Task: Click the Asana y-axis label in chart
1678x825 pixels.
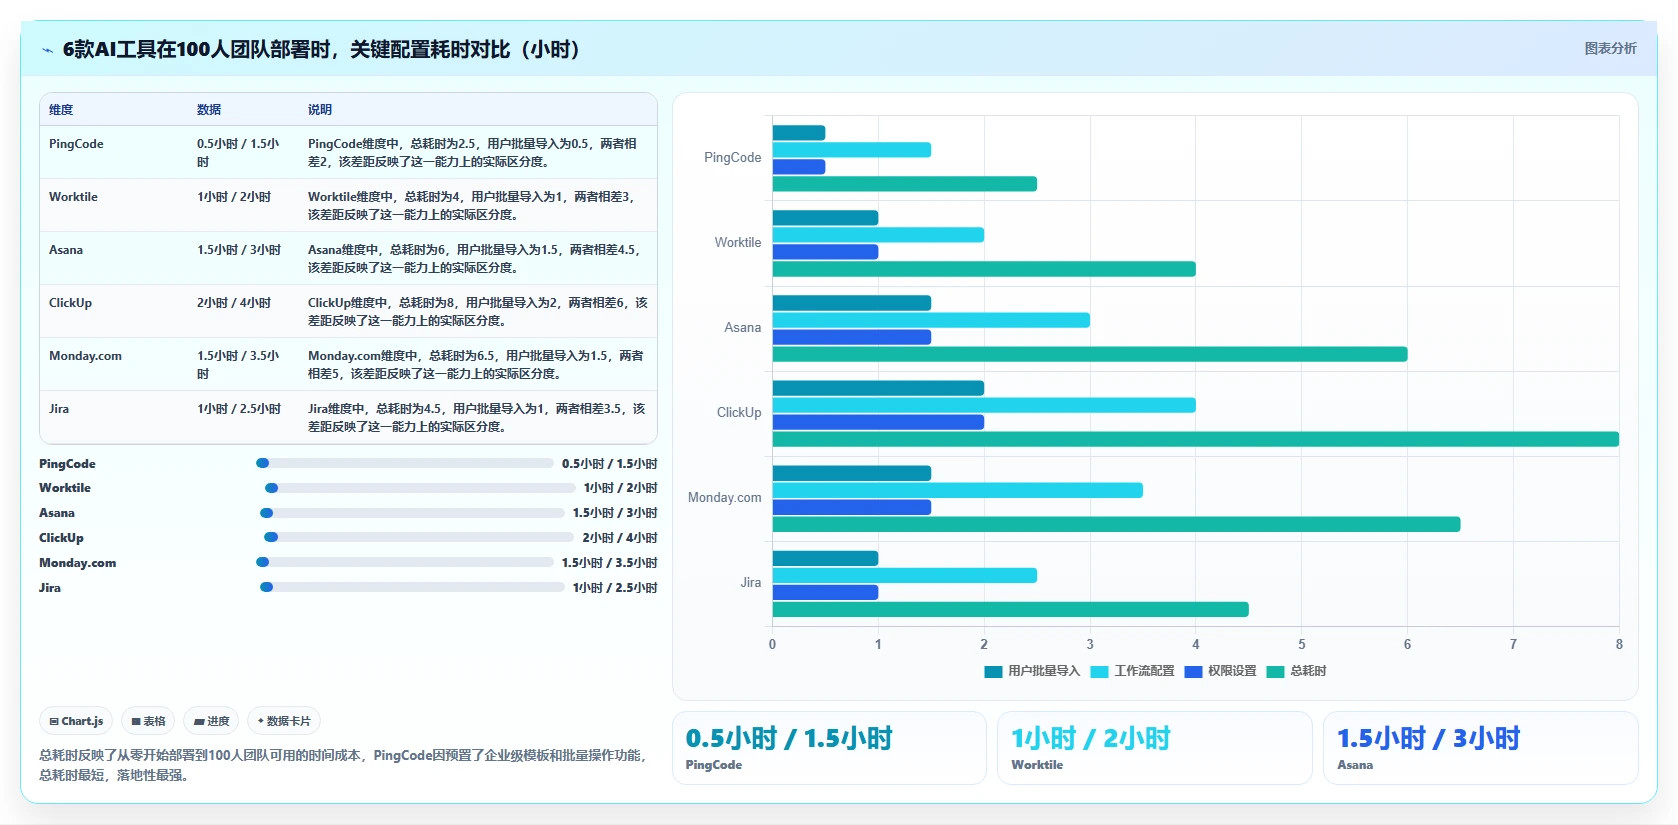Action: pyautogui.click(x=743, y=328)
